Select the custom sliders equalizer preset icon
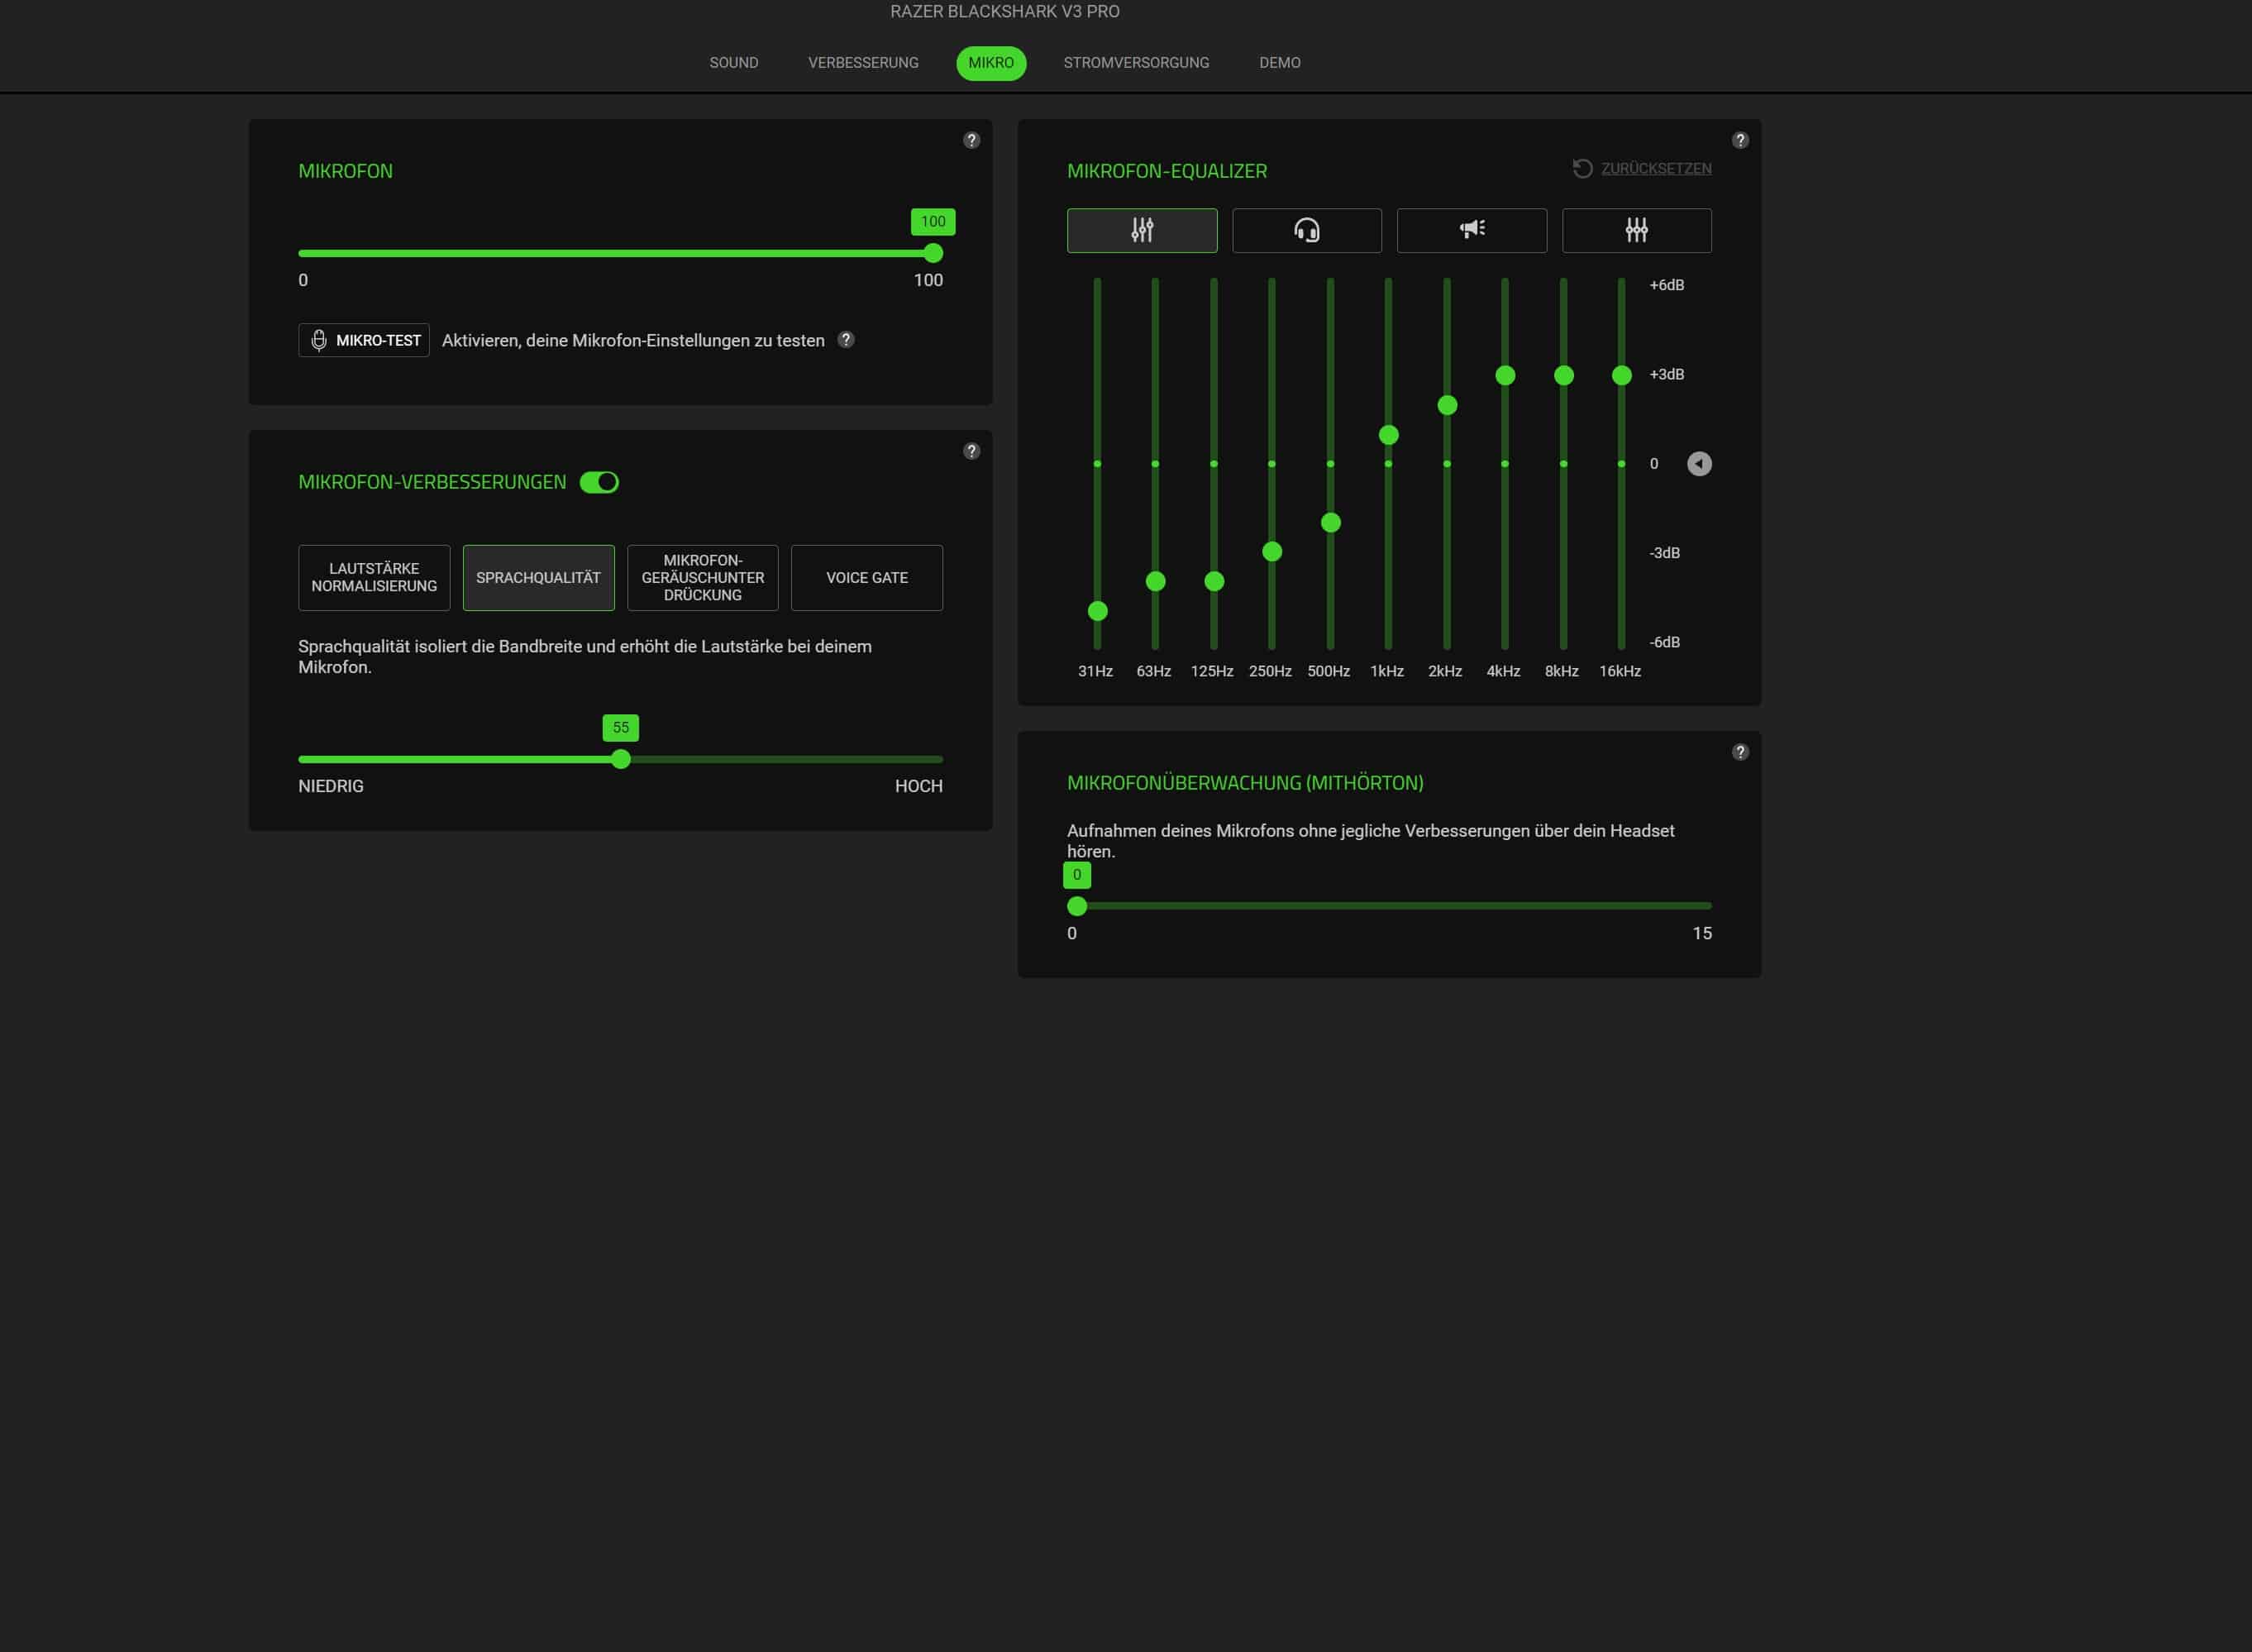2252x1652 pixels. [1636, 230]
